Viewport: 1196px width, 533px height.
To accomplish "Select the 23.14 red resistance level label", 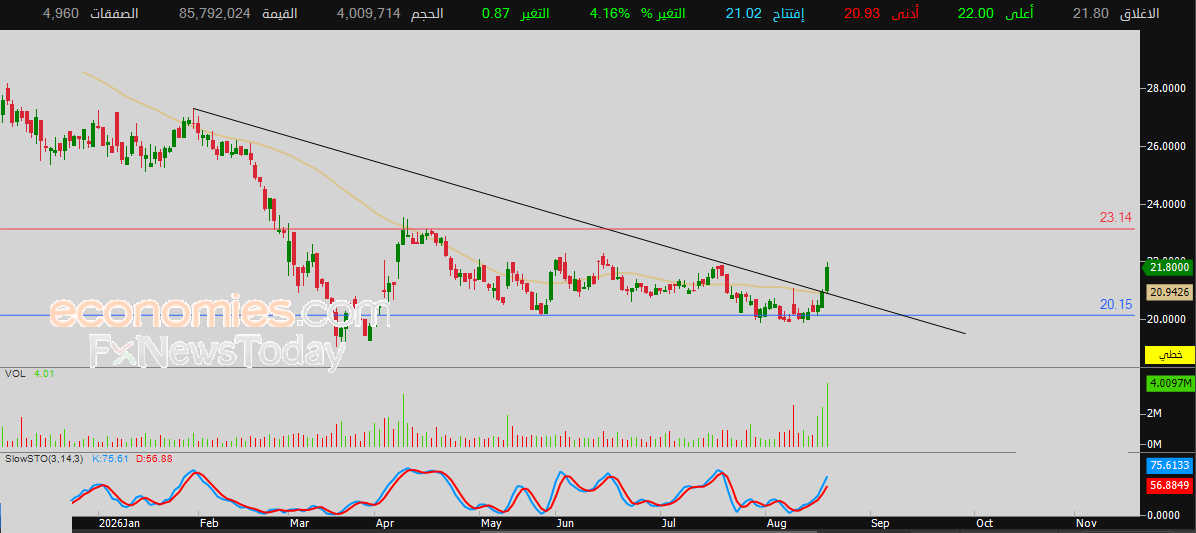I will 1117,218.
